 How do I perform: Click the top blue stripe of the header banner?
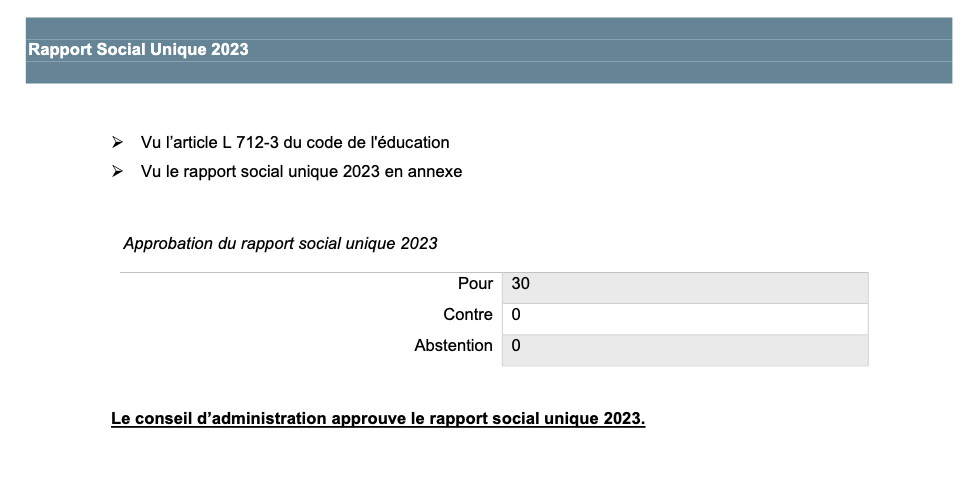[488, 28]
